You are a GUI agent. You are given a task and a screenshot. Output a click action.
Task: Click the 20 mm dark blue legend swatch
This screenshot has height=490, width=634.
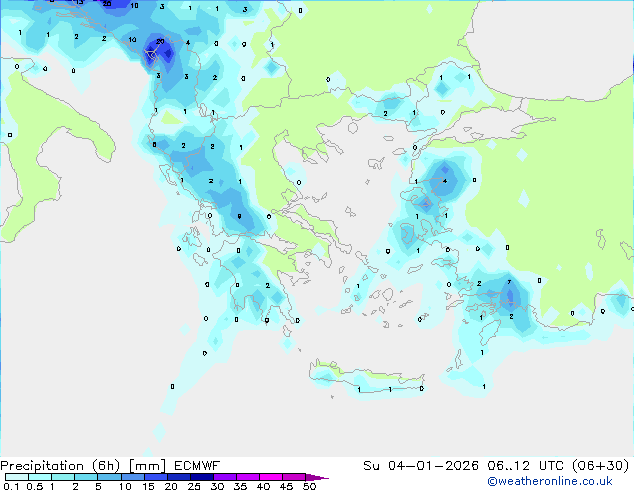click(179, 477)
